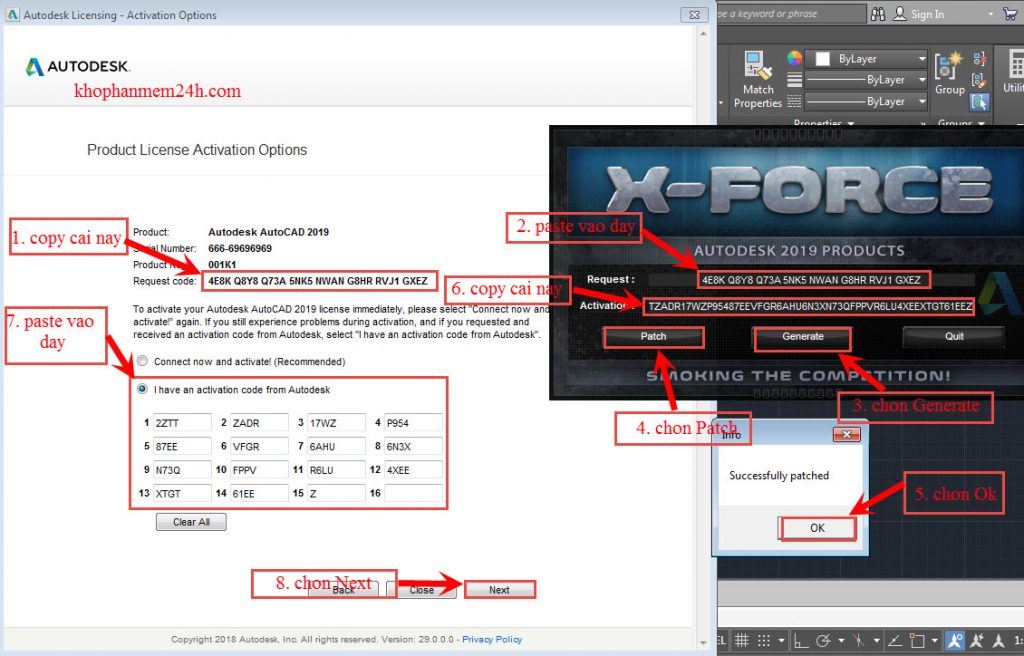This screenshot has width=1024, height=656.
Task: Open the Isometric Drafting plane arrow
Action: click(877, 640)
